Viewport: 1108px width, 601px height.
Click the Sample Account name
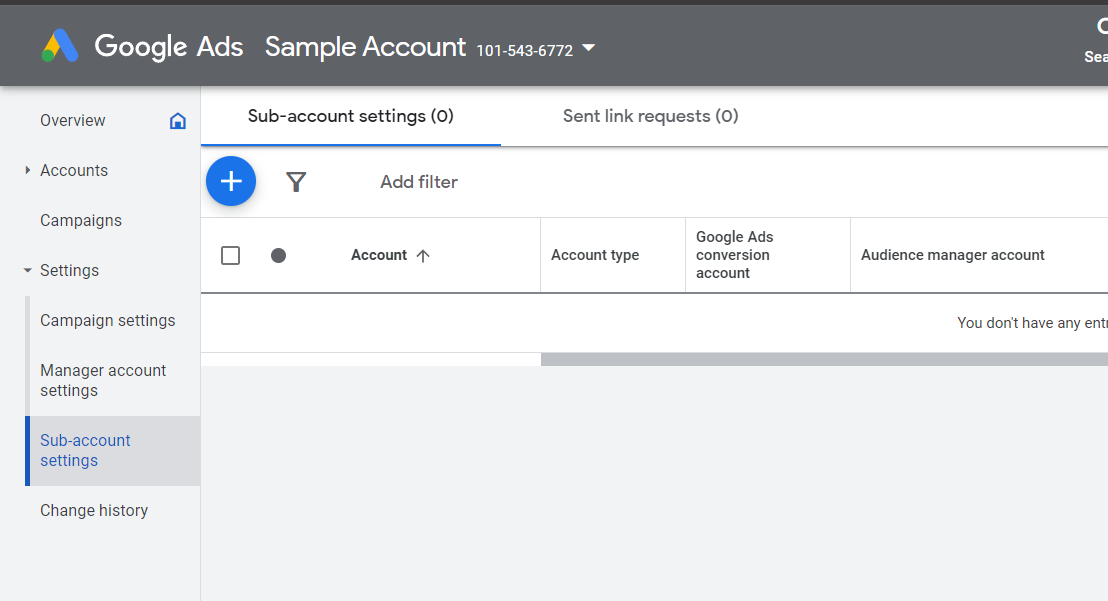365,47
